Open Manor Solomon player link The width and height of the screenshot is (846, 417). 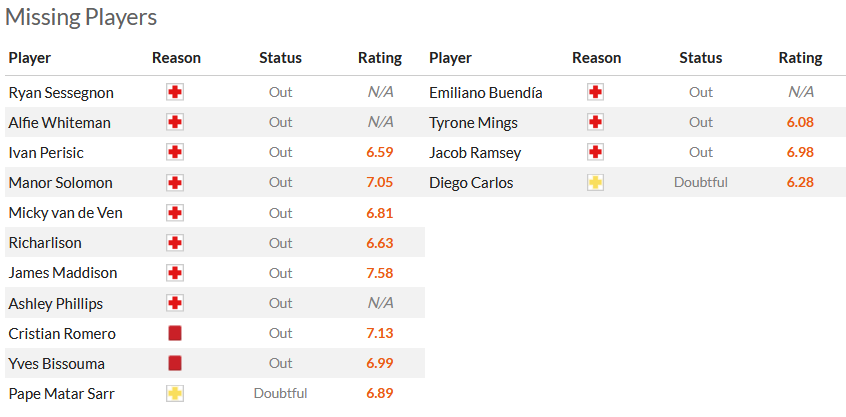click(60, 182)
